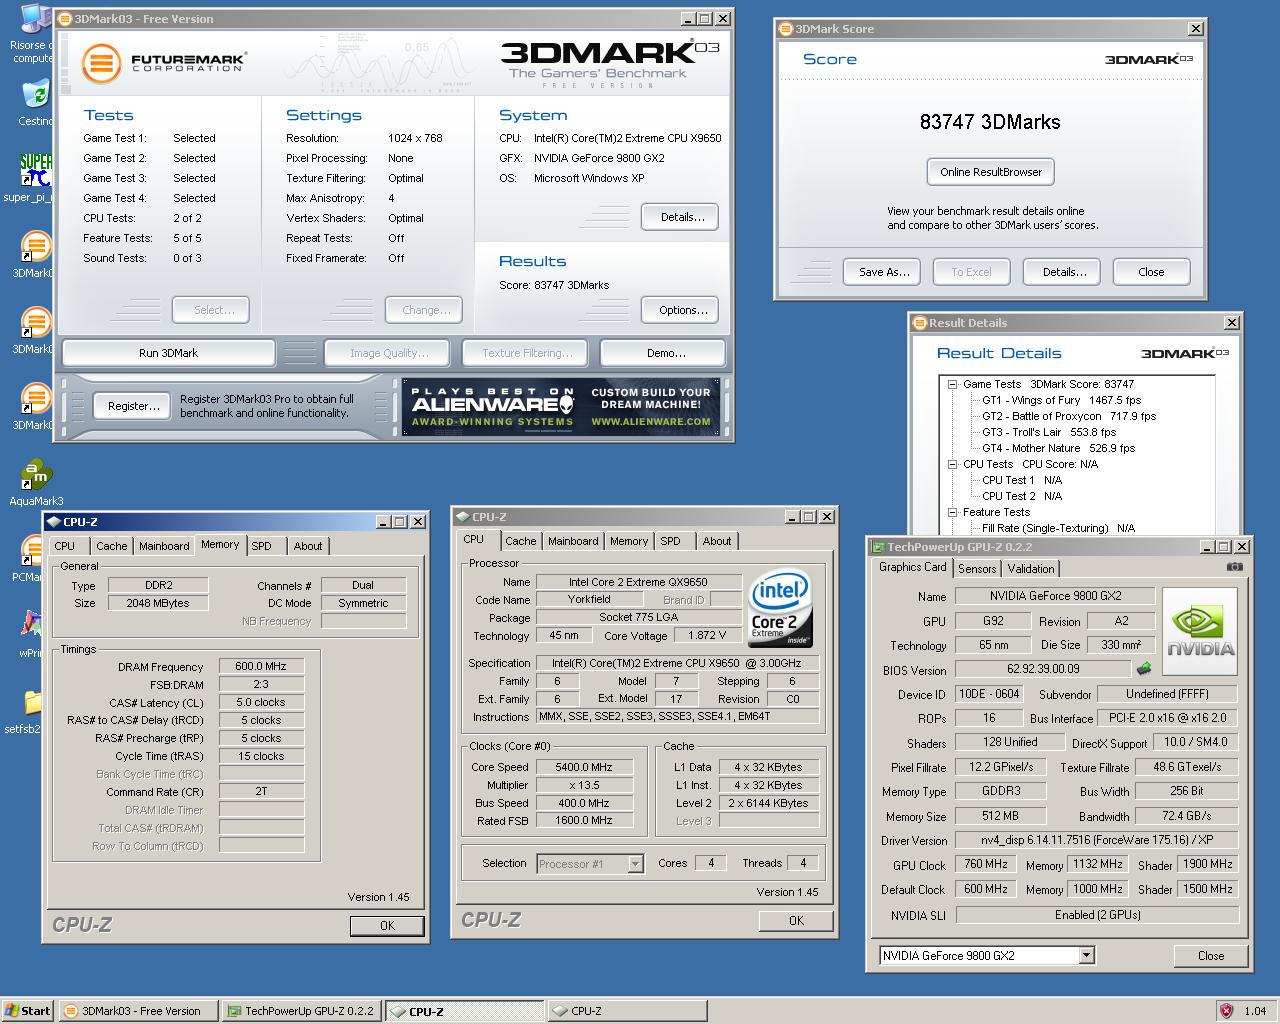1280x1024 pixels.
Task: Switch to TechPowerUp GPU-Z taskbar button
Action: click(x=301, y=1011)
